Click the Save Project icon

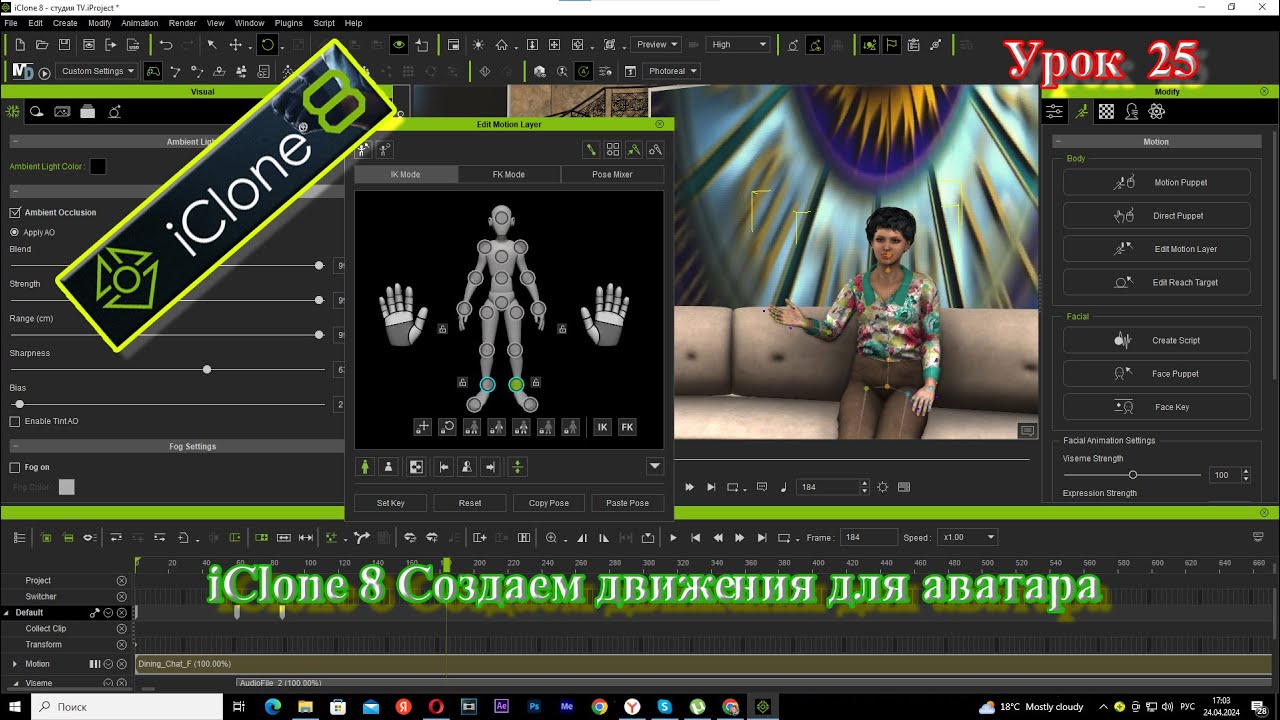coord(64,44)
